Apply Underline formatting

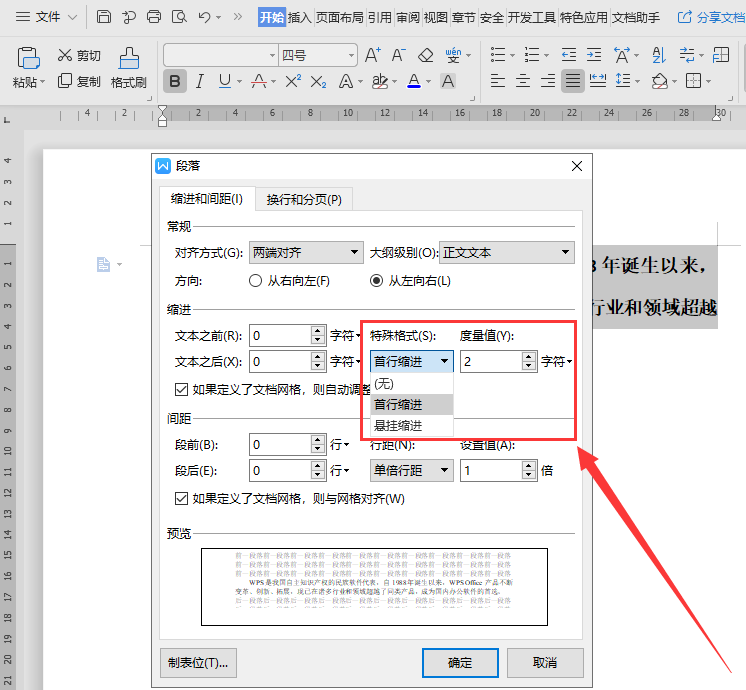pos(225,81)
